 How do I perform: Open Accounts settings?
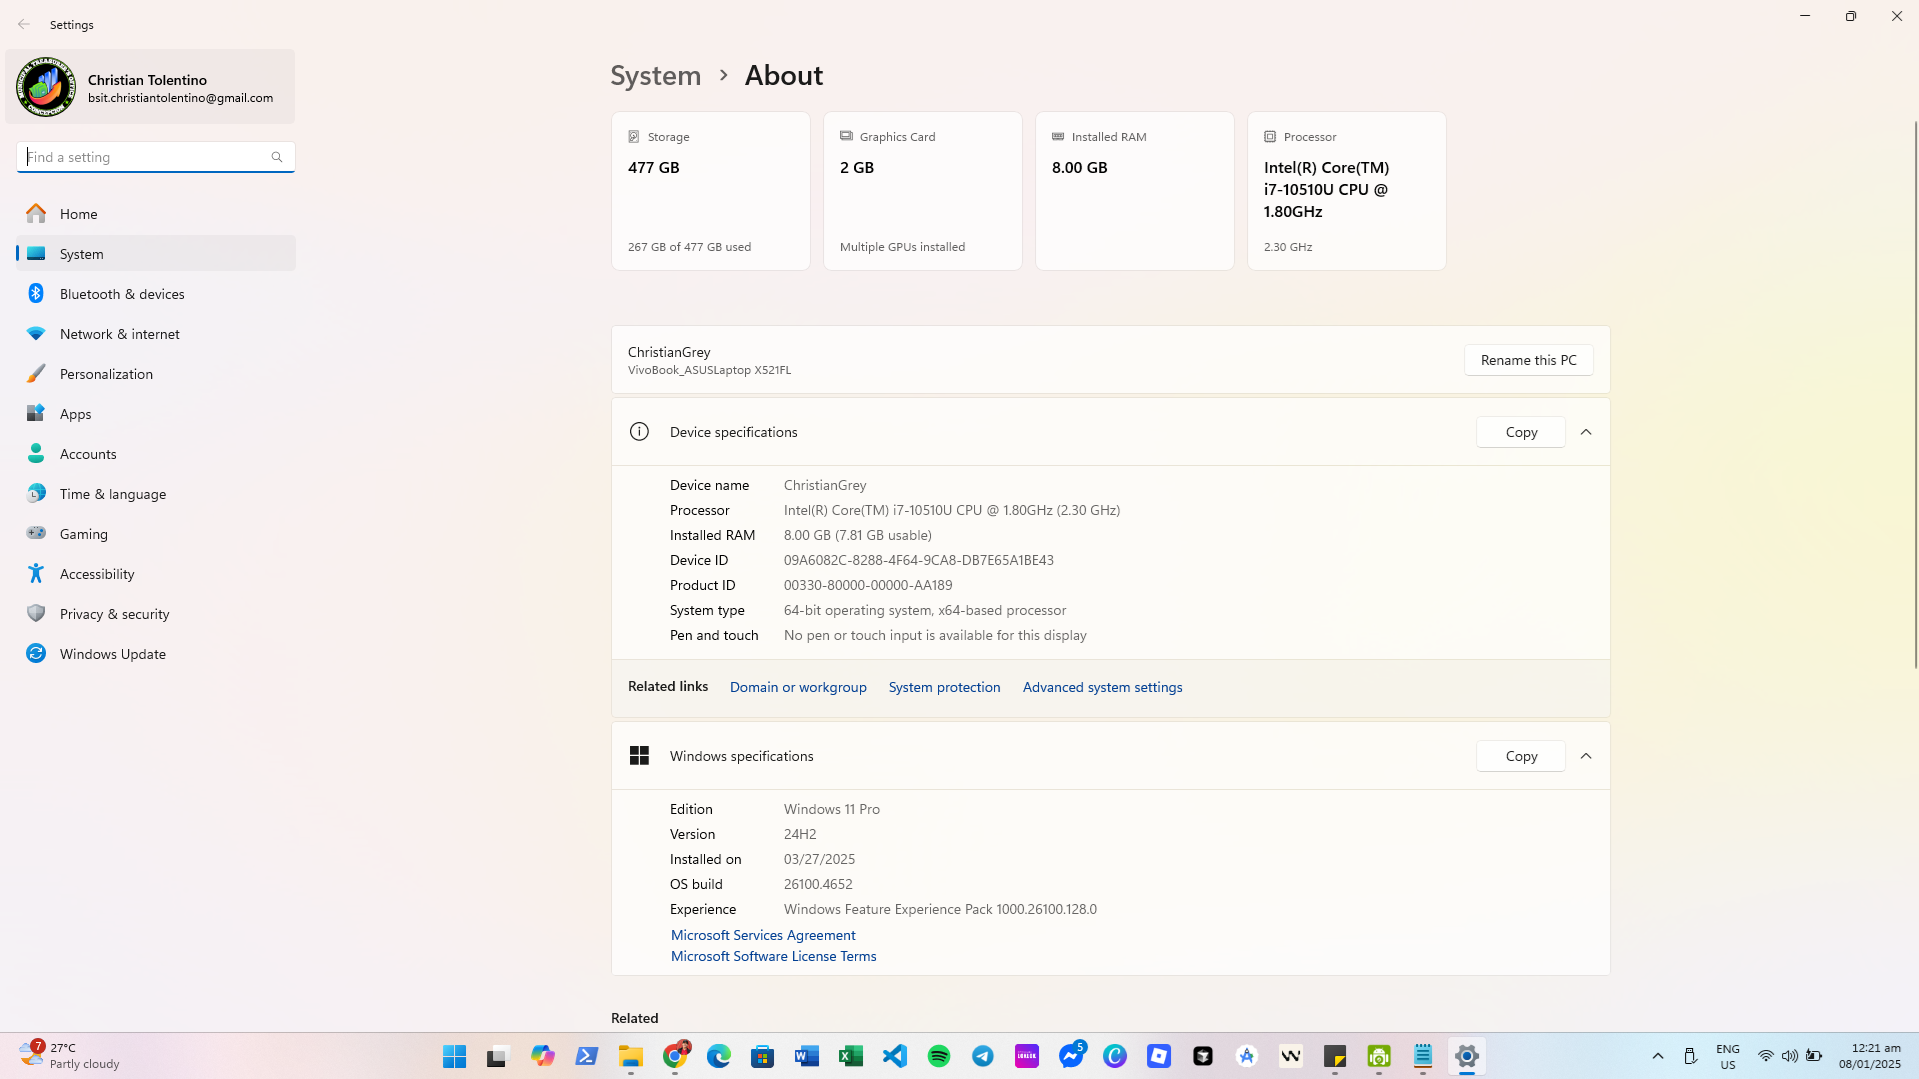(x=155, y=454)
